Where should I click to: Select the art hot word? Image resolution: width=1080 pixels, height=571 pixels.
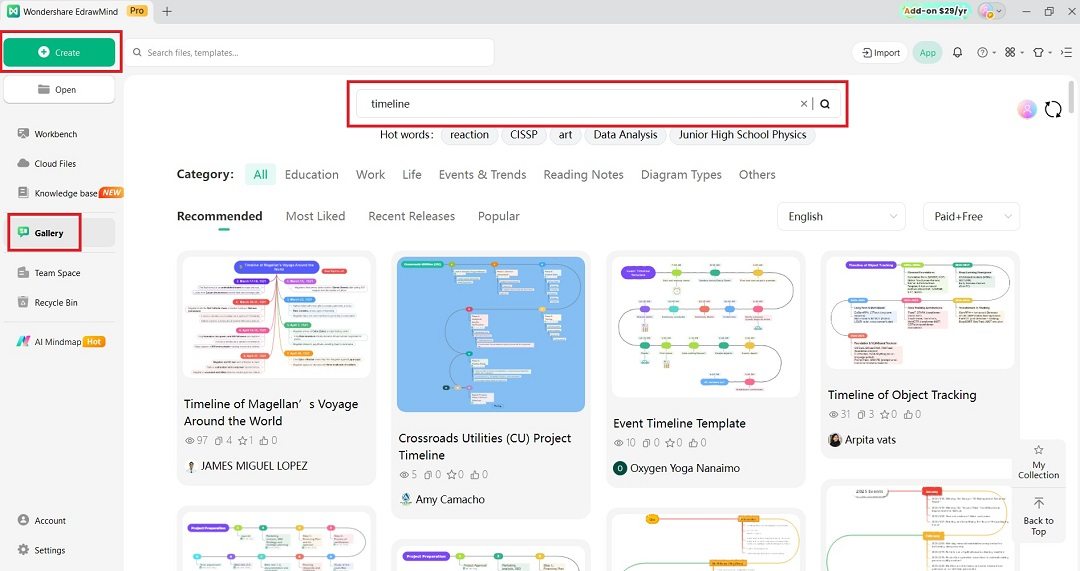point(565,135)
